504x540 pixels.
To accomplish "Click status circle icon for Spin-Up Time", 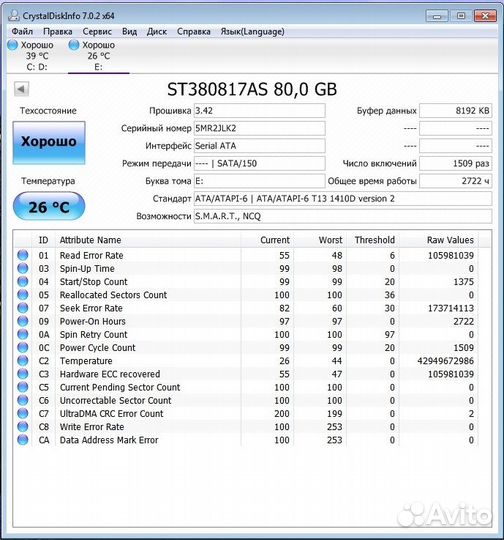I will coord(23,268).
